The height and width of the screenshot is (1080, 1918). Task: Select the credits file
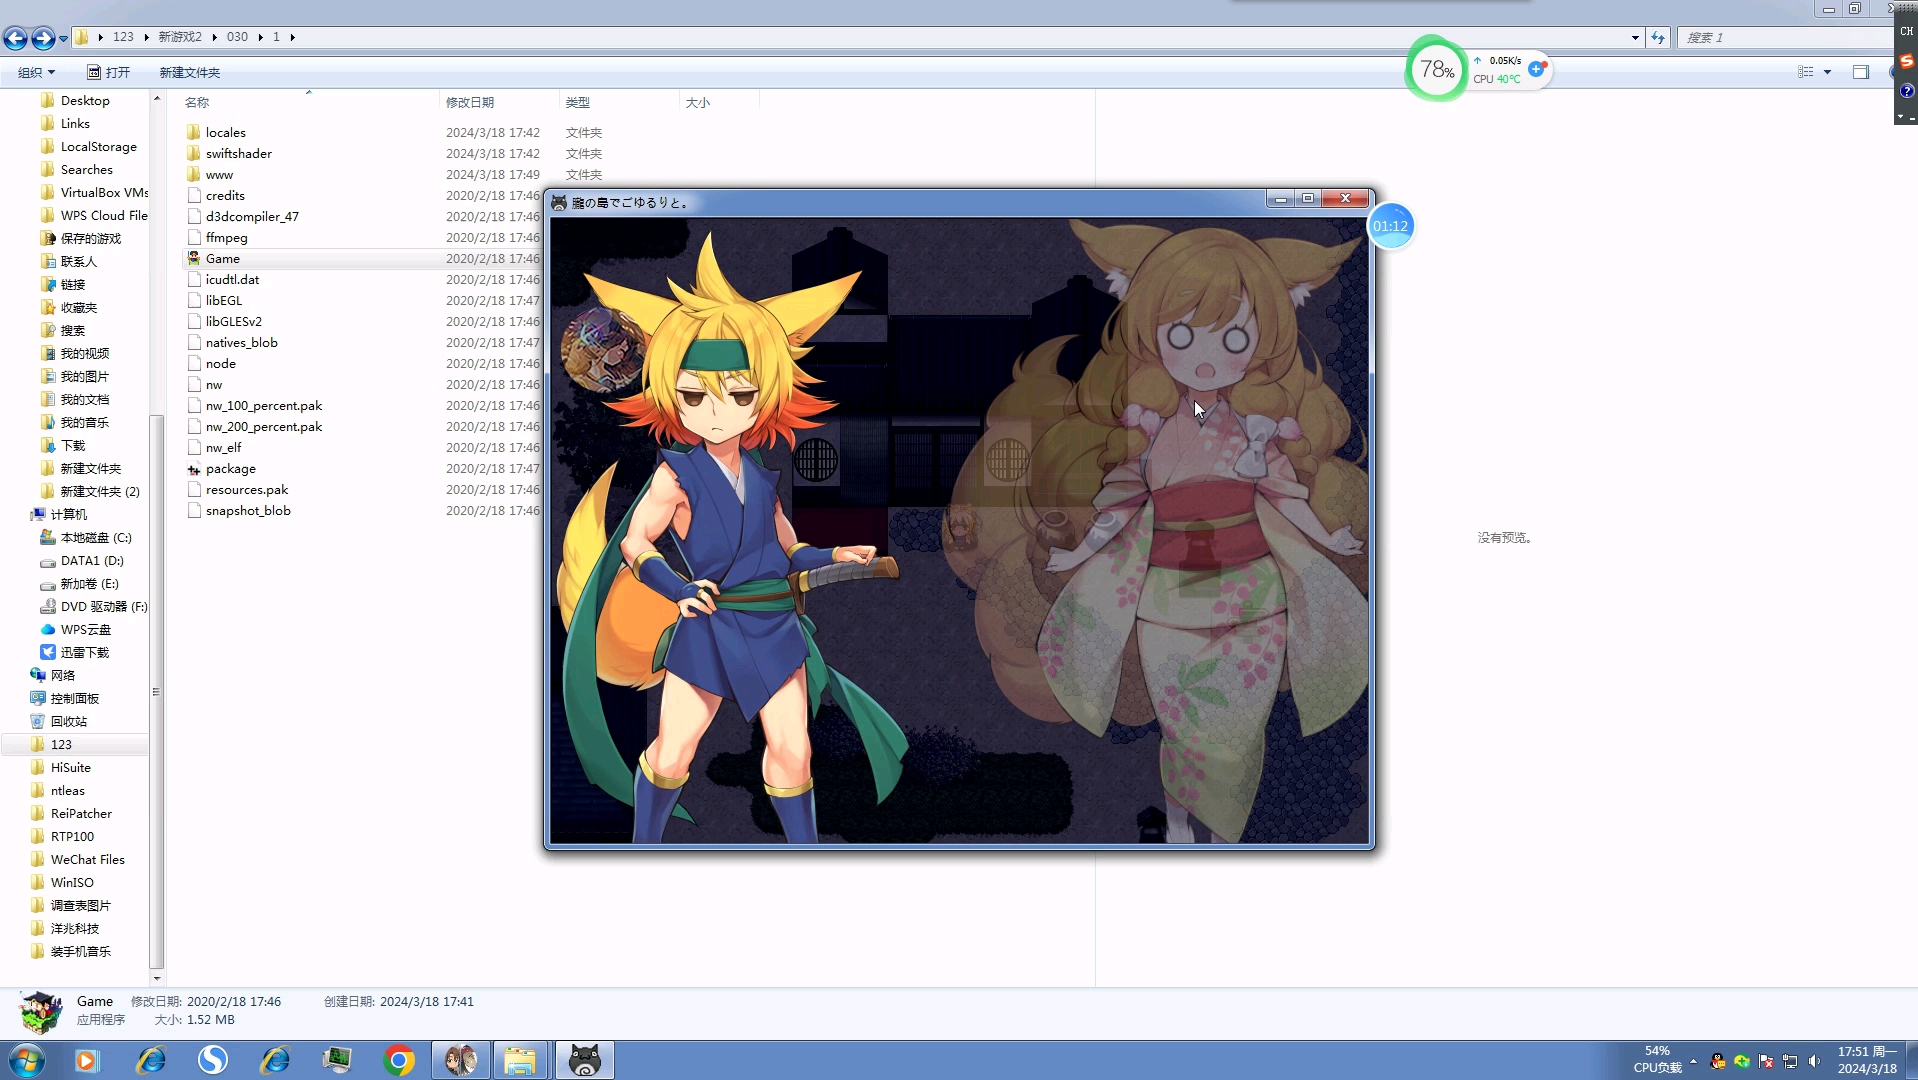tap(225, 196)
